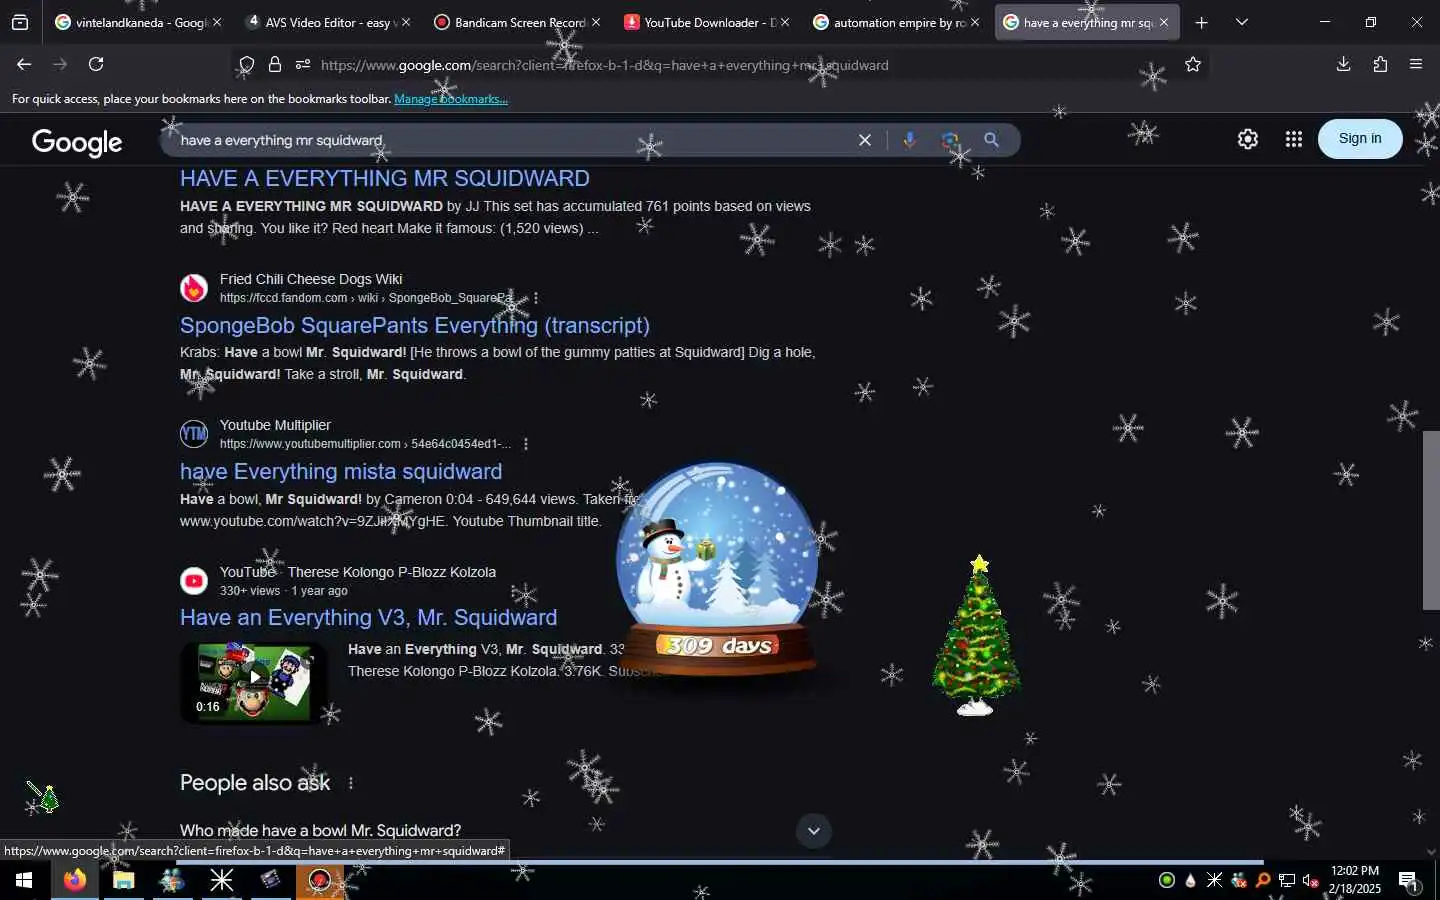Screen dimensions: 1440x900
Task: Click the circular down-arrow button
Action: (x=814, y=831)
